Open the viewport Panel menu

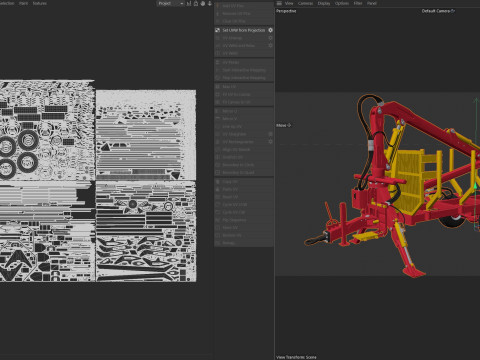pyautogui.click(x=372, y=3)
